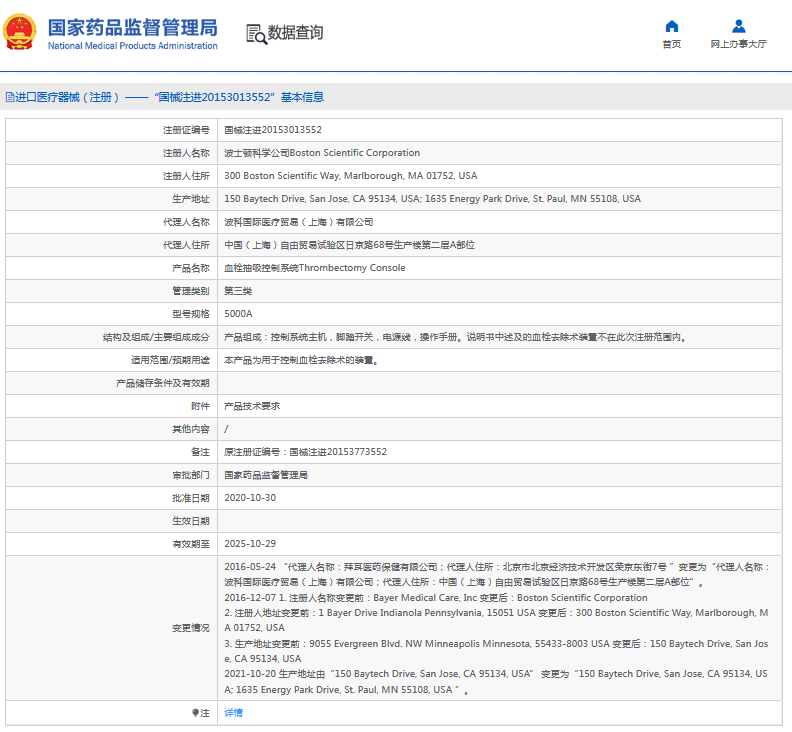This screenshot has height=732, width=792.
Task: Click 波科国际医疗贸易（上海）有限公司 value
Action: coord(299,222)
